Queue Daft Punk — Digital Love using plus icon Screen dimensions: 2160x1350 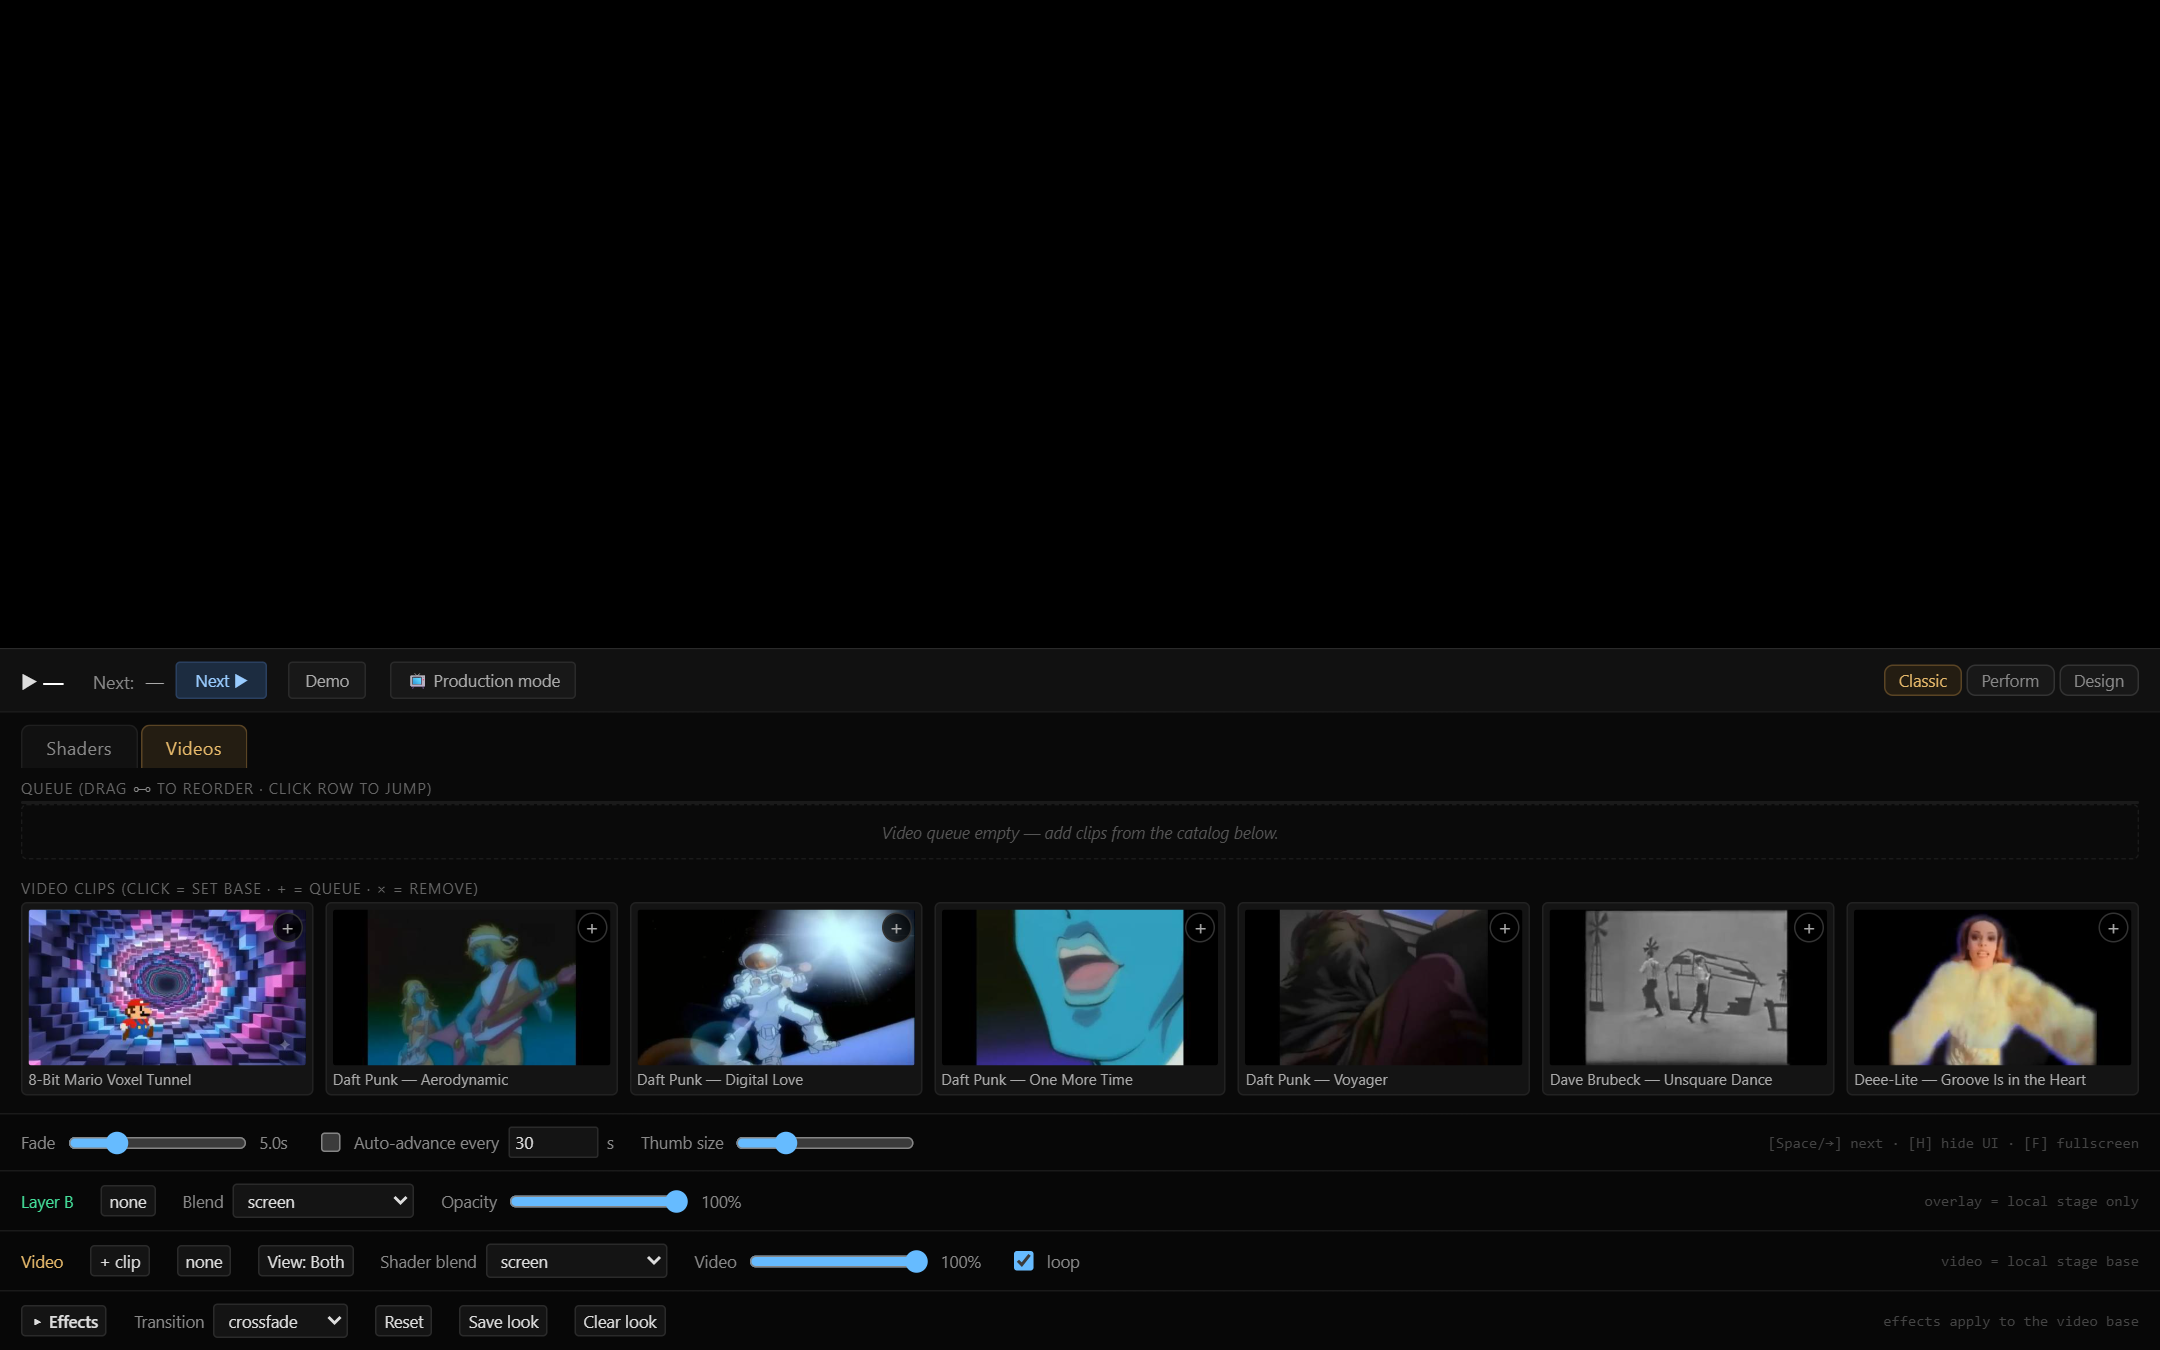896,928
